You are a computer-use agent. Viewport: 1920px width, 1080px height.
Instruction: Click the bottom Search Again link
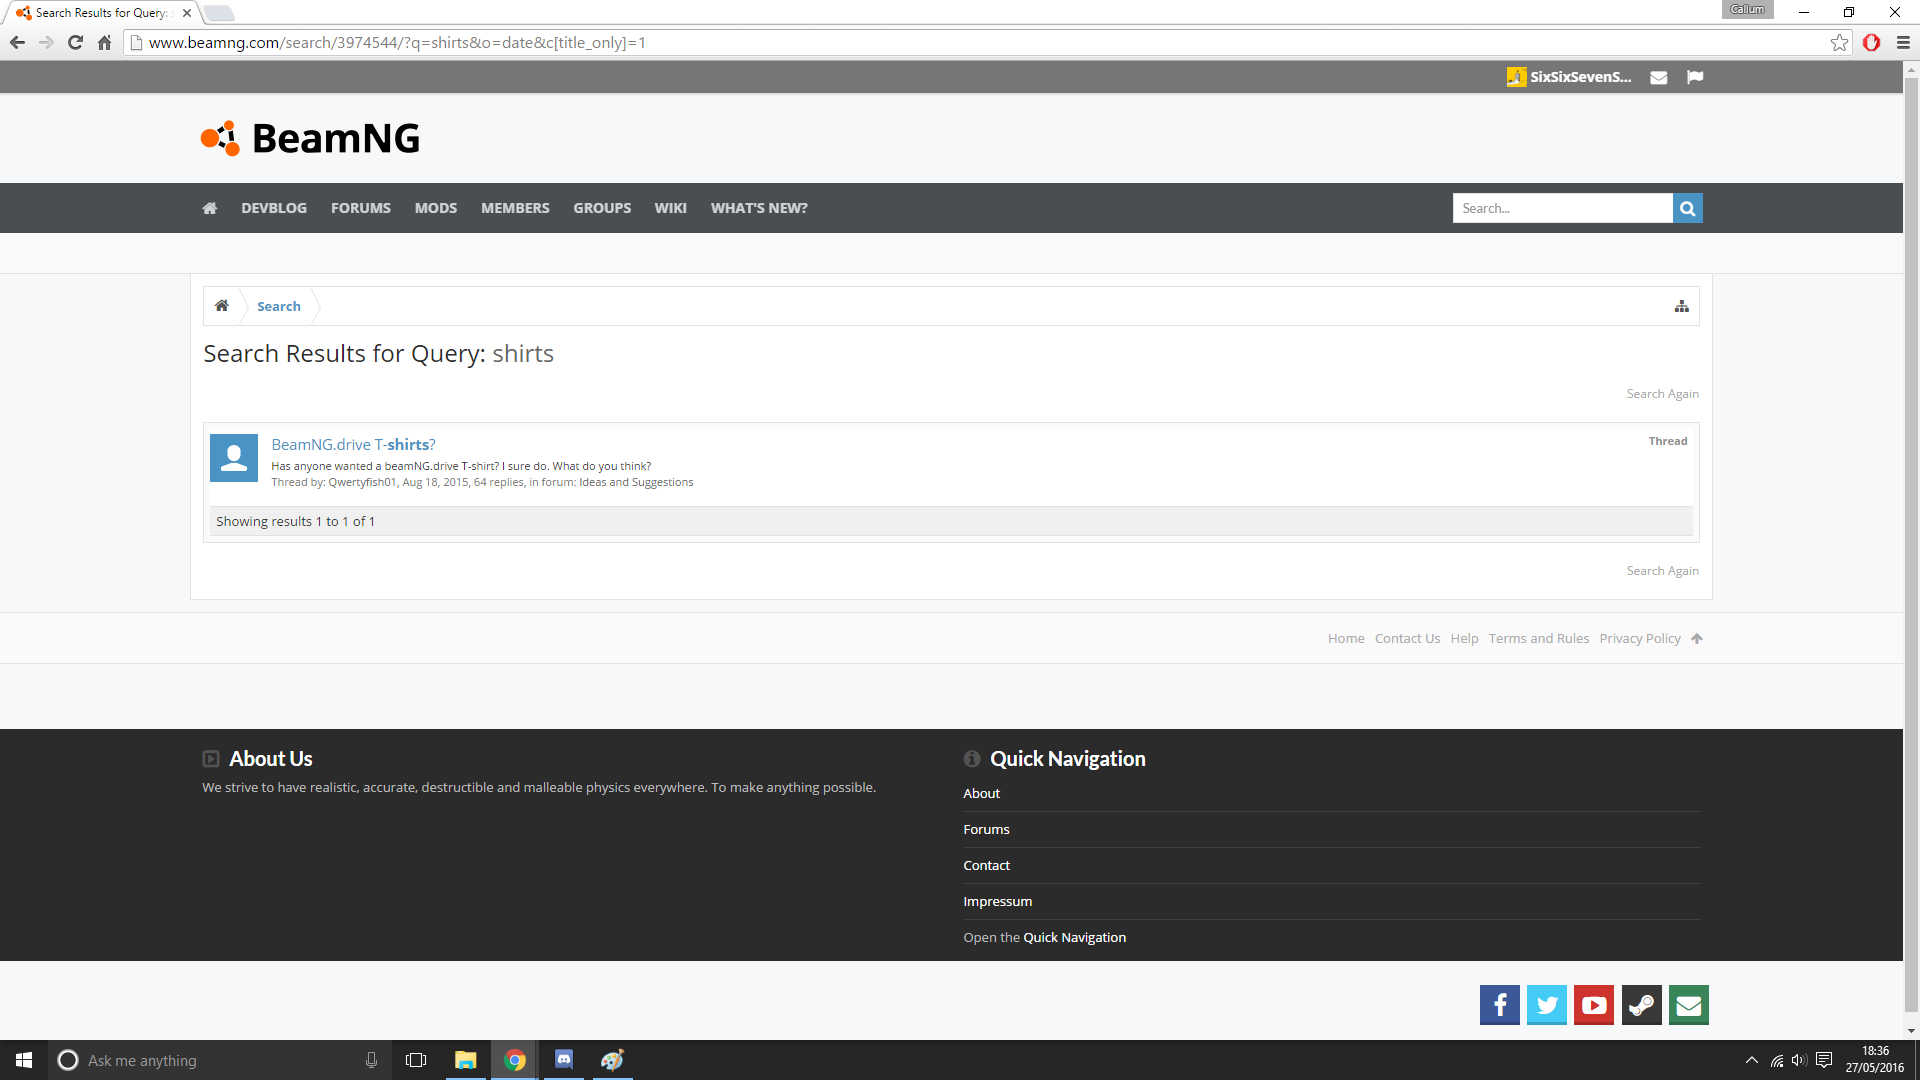click(x=1662, y=571)
